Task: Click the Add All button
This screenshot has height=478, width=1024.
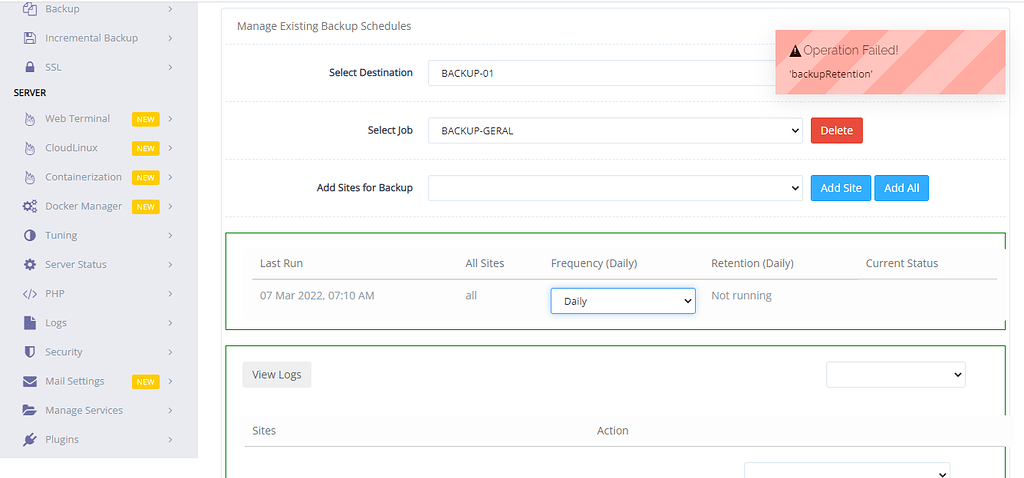Action: 901,188
